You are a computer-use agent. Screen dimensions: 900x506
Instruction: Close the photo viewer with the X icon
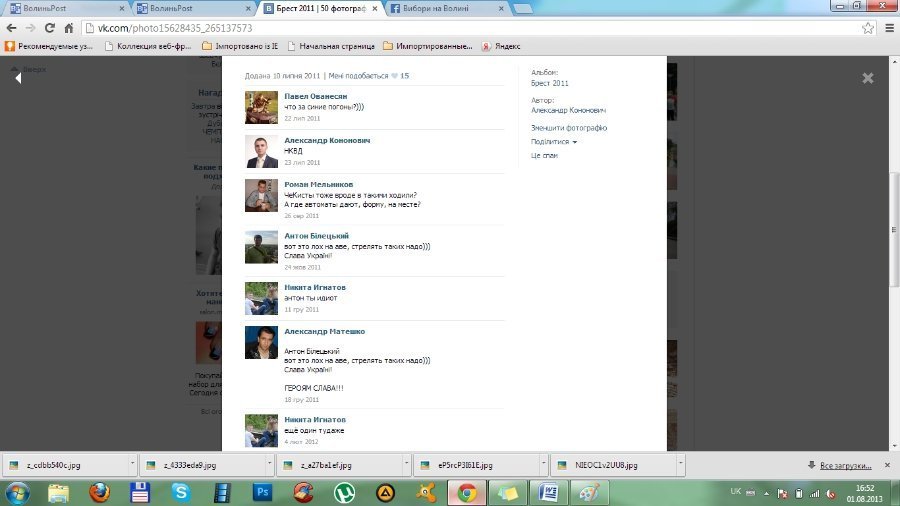coord(867,78)
